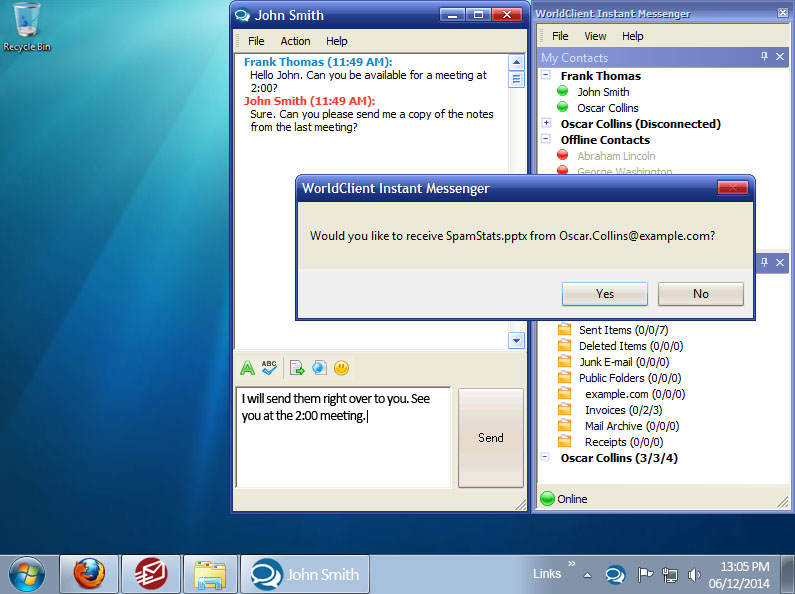Collapse the Frank Thomas contact group

pos(546,75)
